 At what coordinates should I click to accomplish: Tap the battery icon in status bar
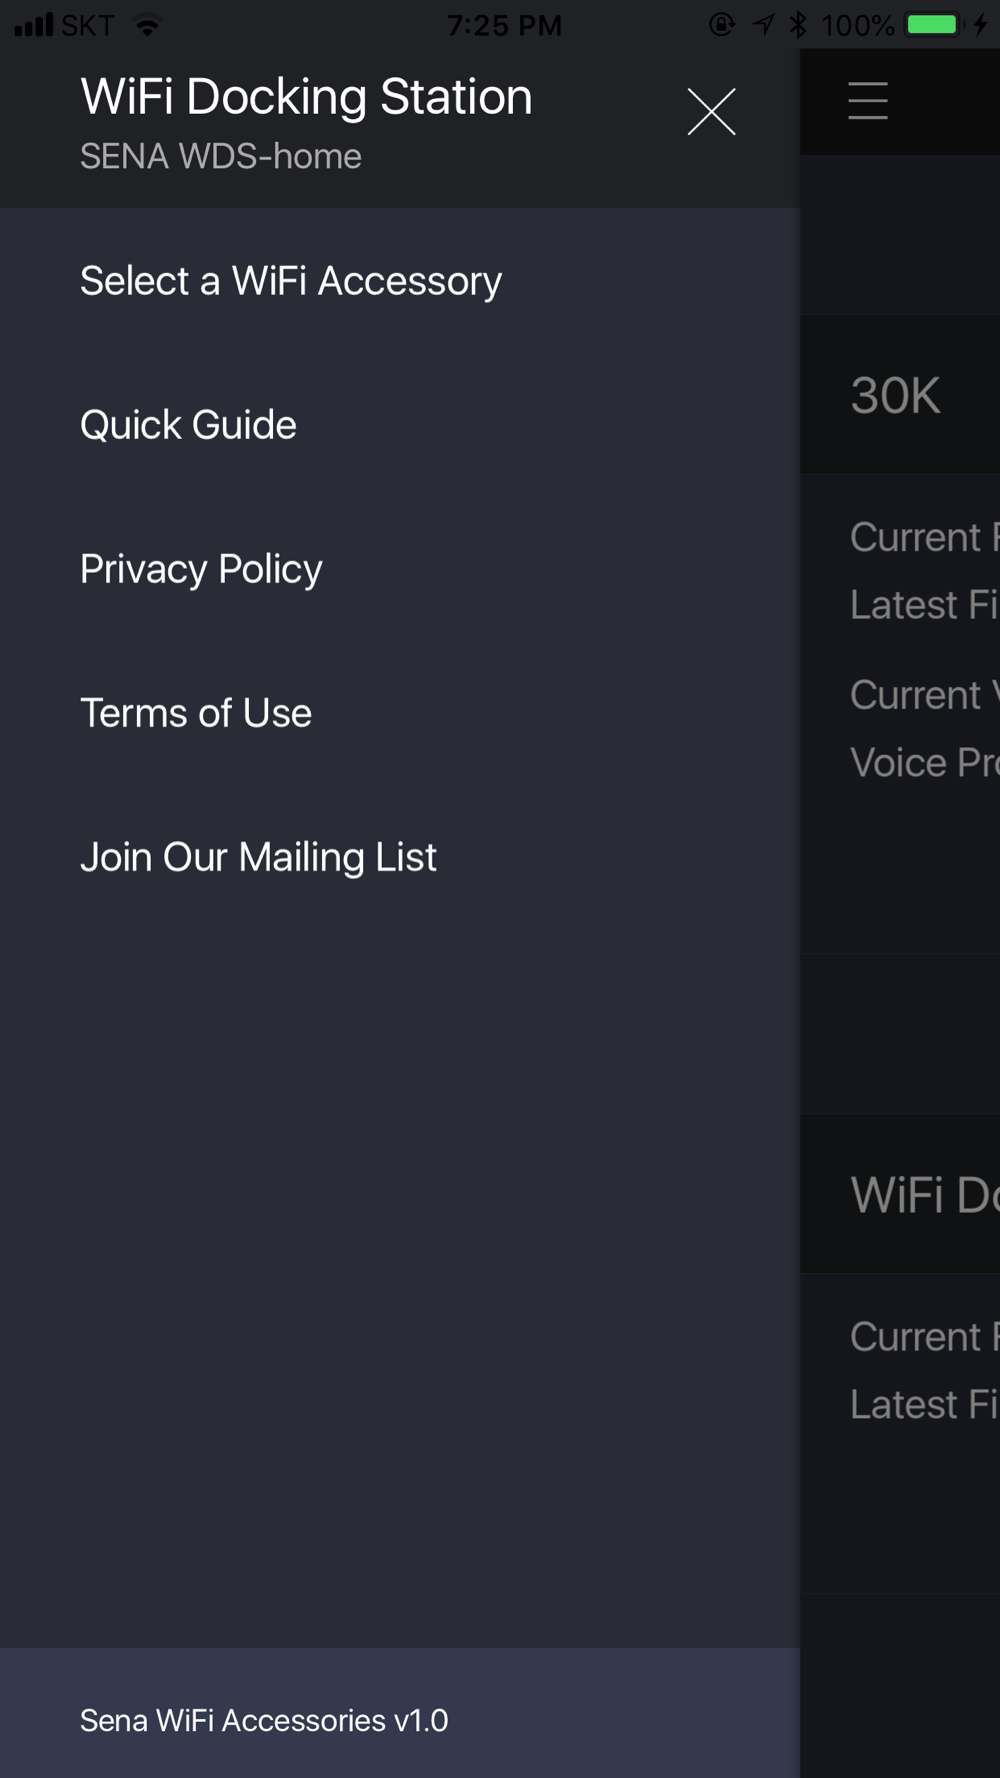(x=932, y=24)
